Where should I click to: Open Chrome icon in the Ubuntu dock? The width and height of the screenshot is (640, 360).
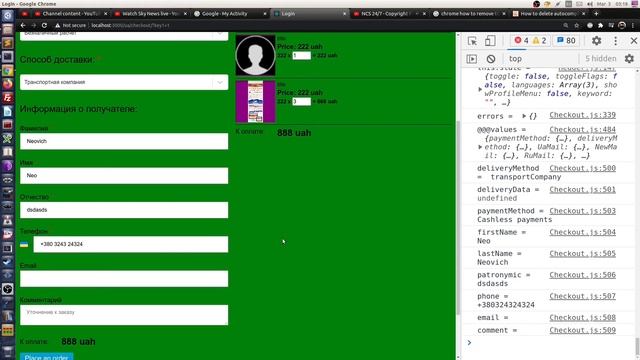coord(7,70)
